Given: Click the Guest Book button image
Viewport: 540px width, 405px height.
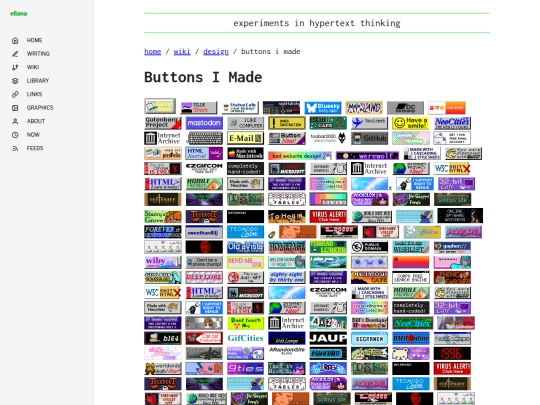Looking at the screenshot, I should click(x=160, y=106).
